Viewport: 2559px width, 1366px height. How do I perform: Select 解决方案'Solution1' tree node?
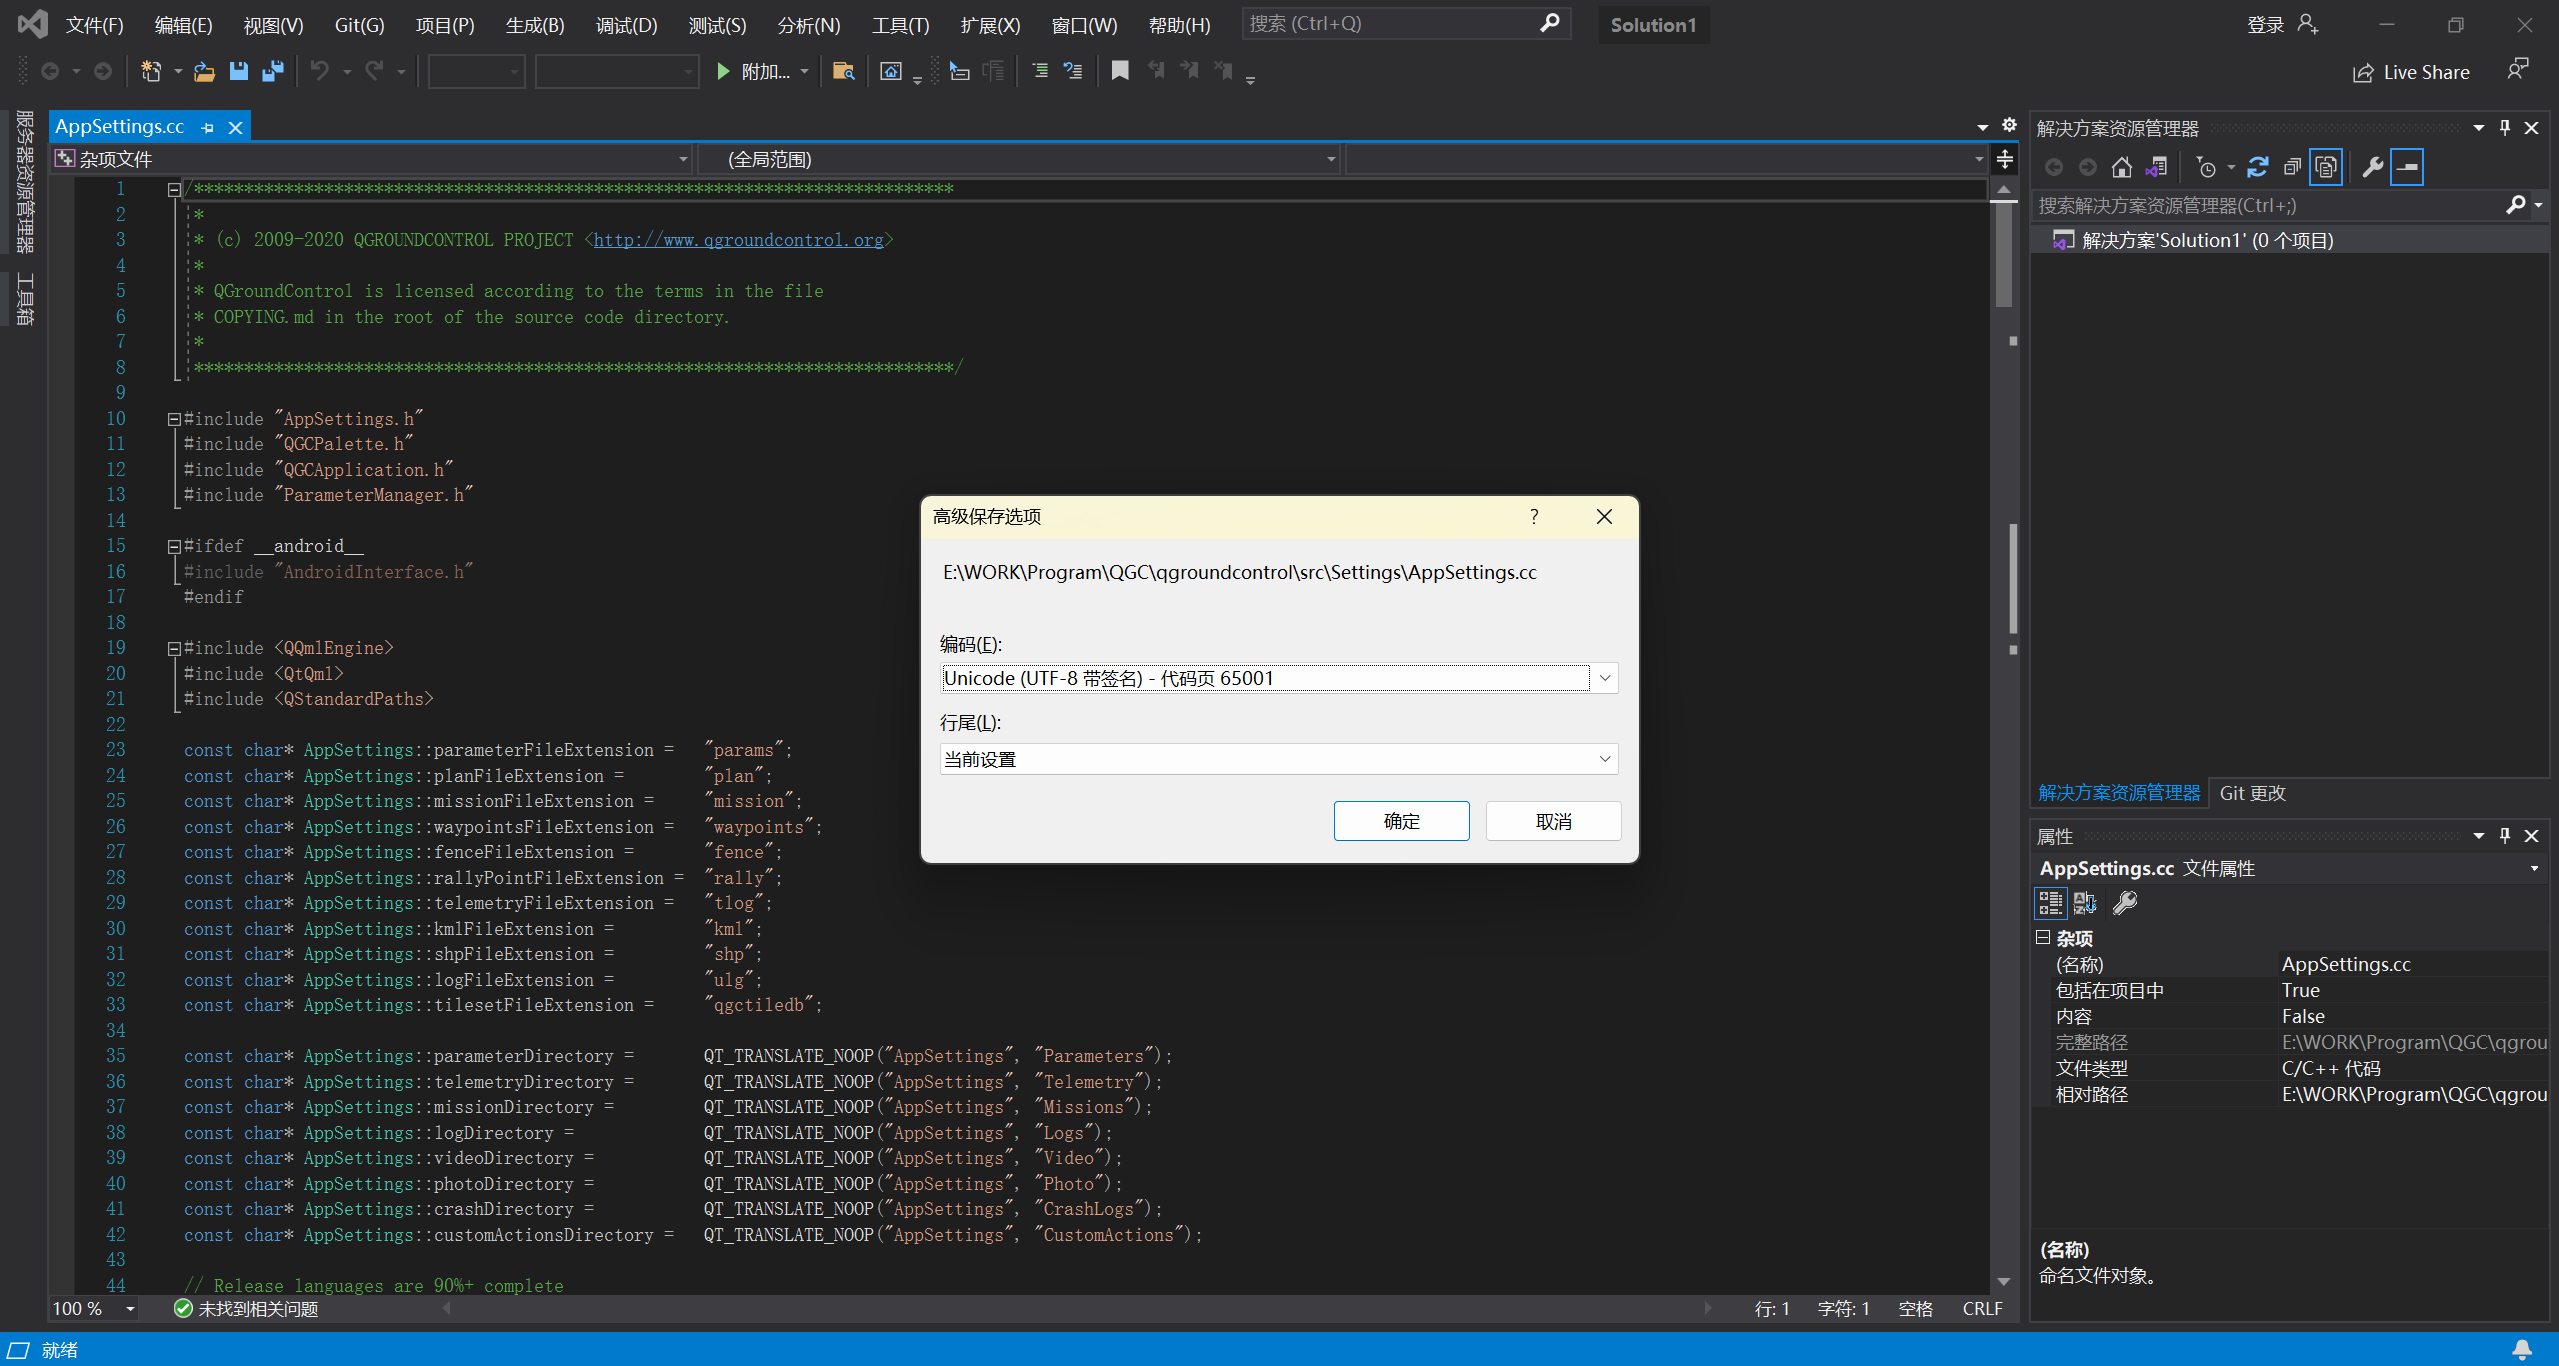2207,240
